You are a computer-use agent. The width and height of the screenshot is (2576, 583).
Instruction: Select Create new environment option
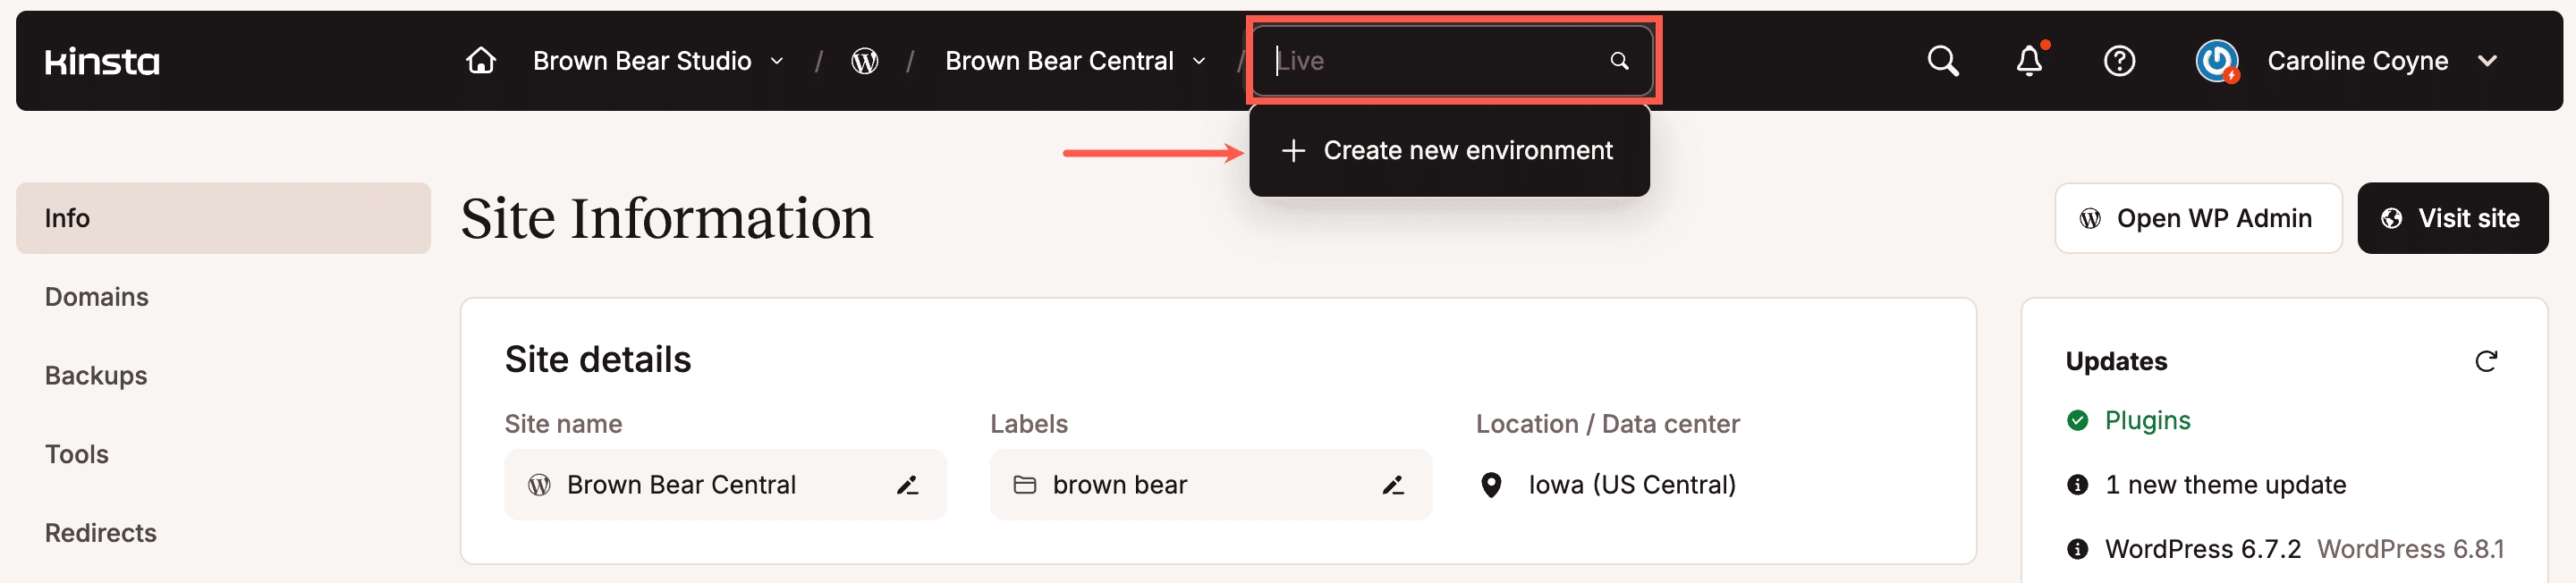(1448, 150)
